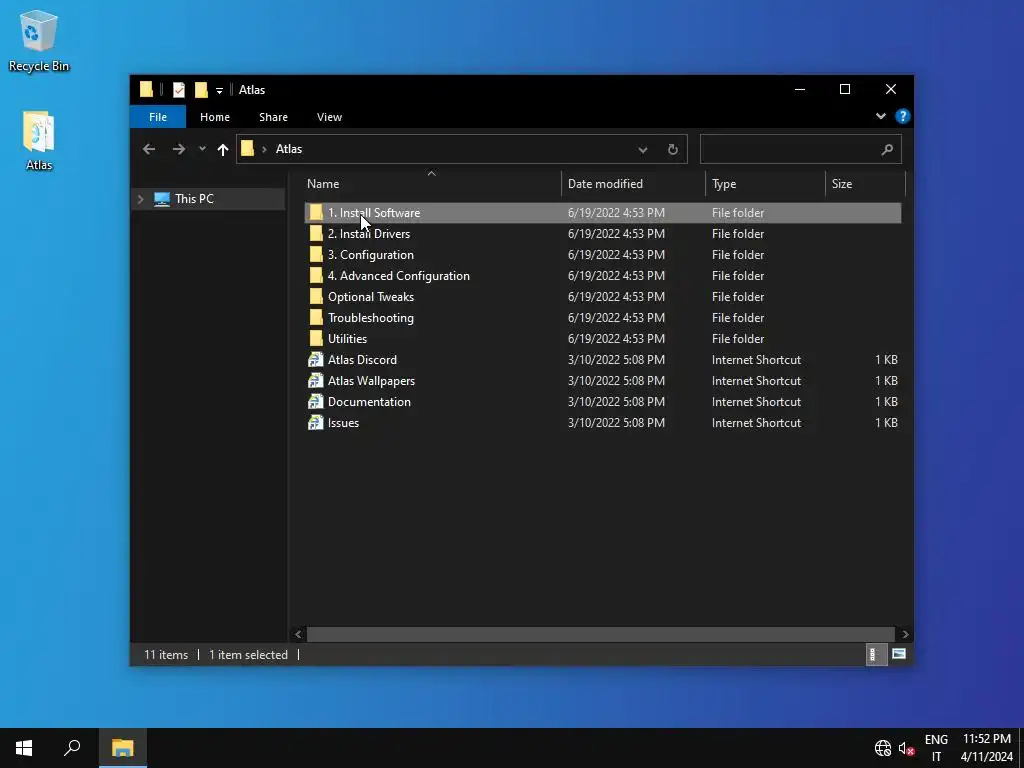Screen dimensions: 1024x768
Task: Switch to Large icons view in status bar
Action: coord(899,654)
